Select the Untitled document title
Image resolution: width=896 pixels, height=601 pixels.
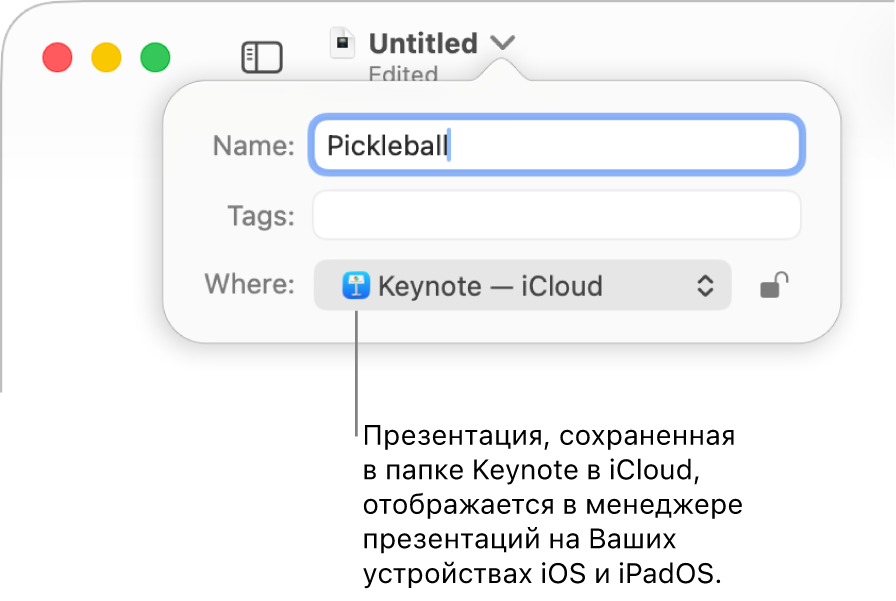tap(422, 43)
